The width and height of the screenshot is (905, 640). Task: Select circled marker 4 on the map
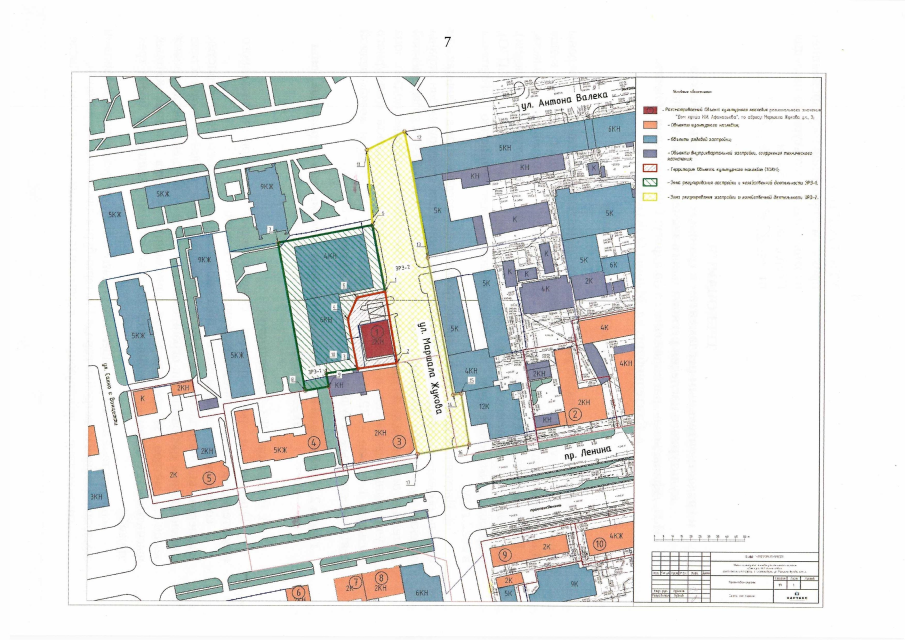tap(314, 441)
